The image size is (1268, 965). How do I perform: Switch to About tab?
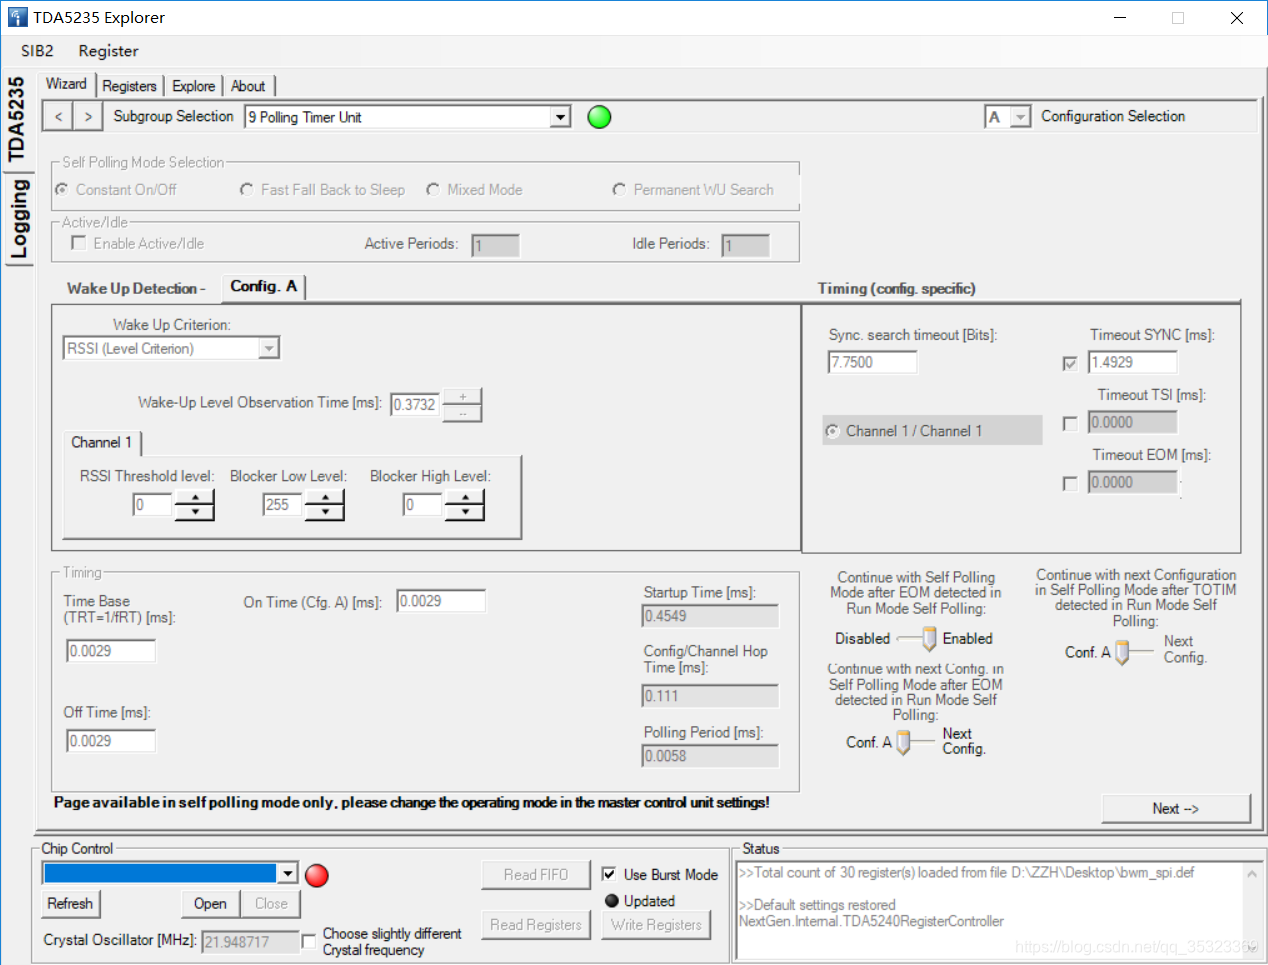coord(248,86)
